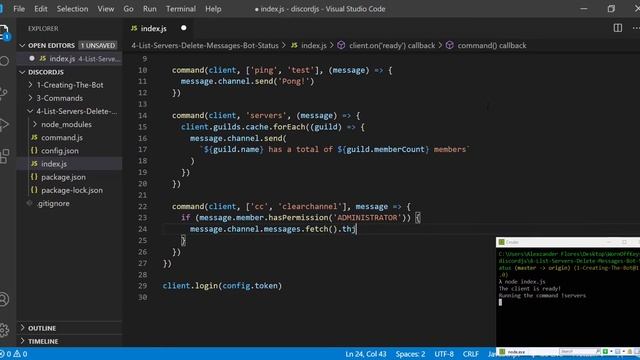Viewport: 640px width, 360px height.
Task: Collapse the Open Editors section
Action: [x=22, y=45]
